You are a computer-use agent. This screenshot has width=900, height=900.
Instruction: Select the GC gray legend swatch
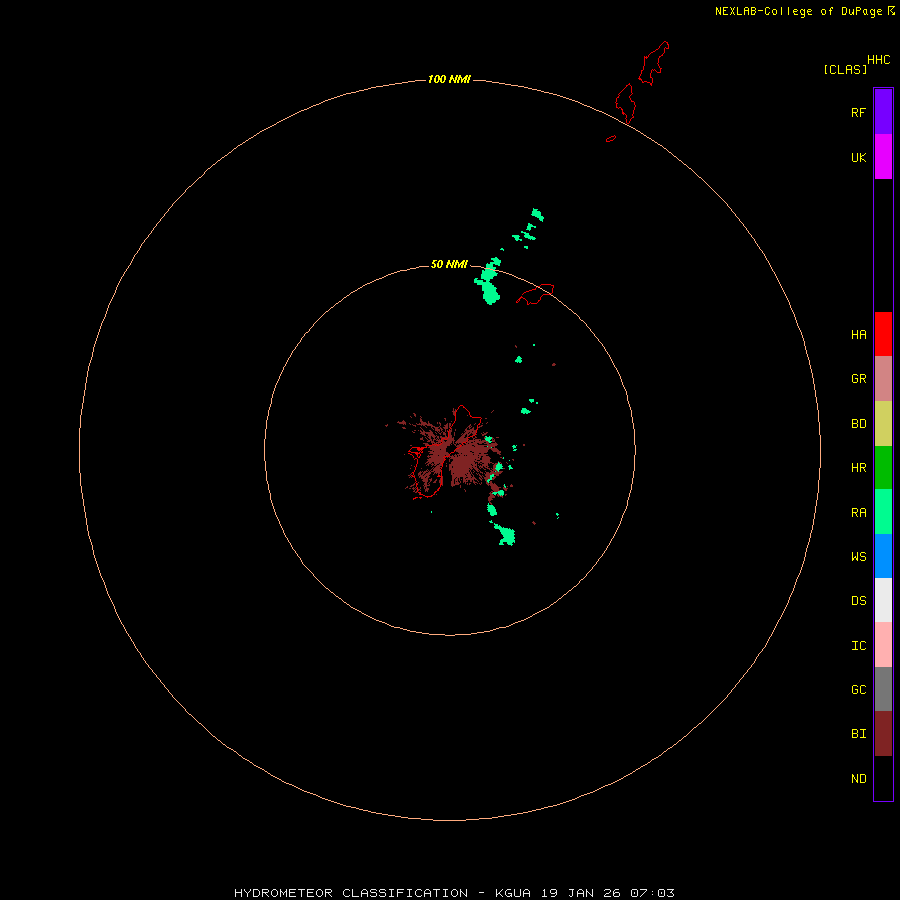[x=883, y=689]
